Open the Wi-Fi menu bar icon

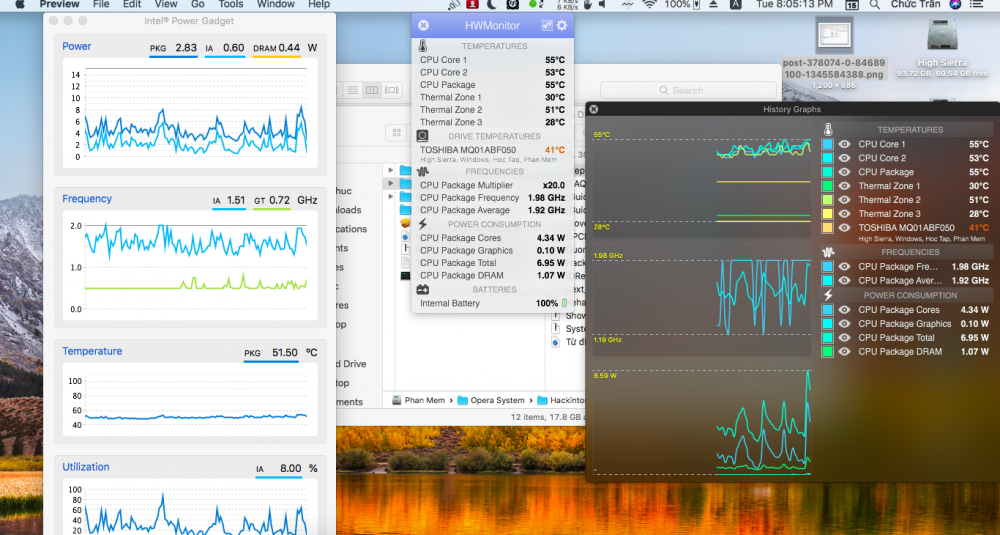tap(649, 4)
